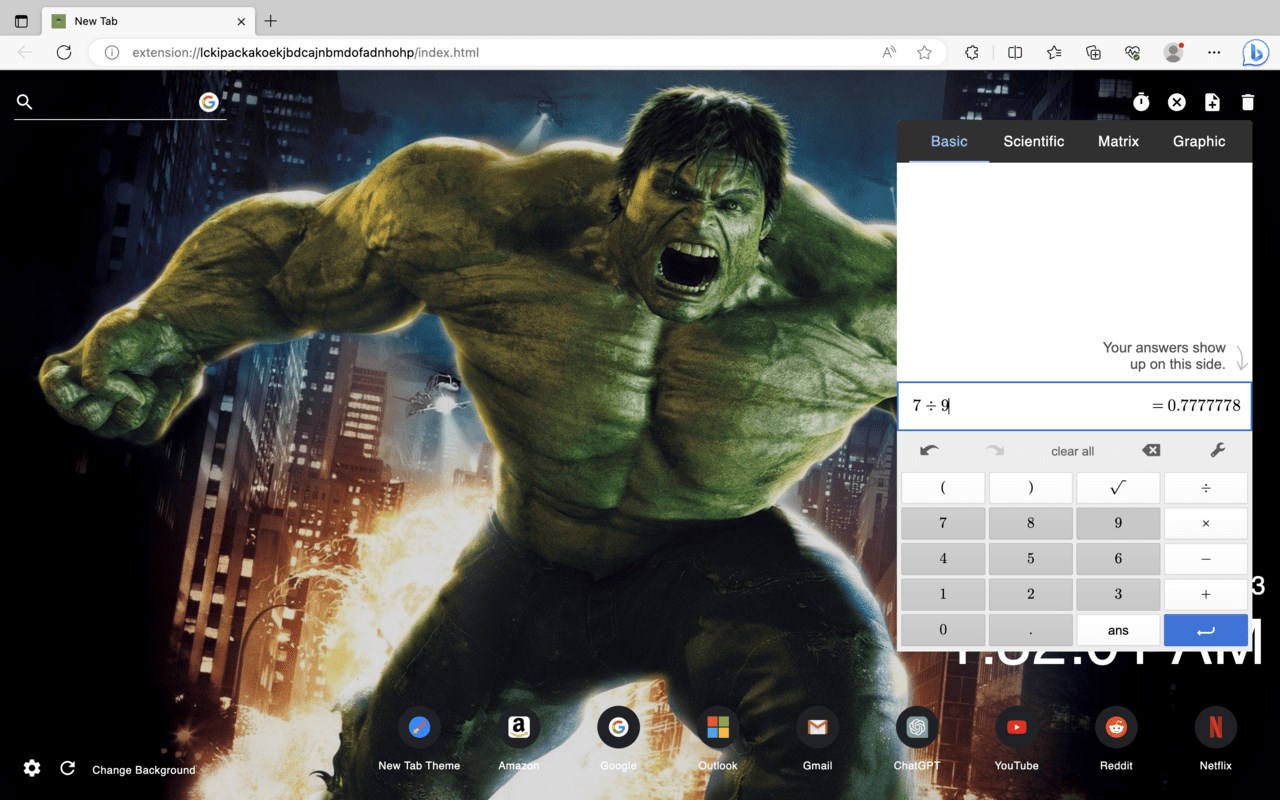Open calculator wrench settings
This screenshot has height=800, width=1280.
(x=1217, y=451)
